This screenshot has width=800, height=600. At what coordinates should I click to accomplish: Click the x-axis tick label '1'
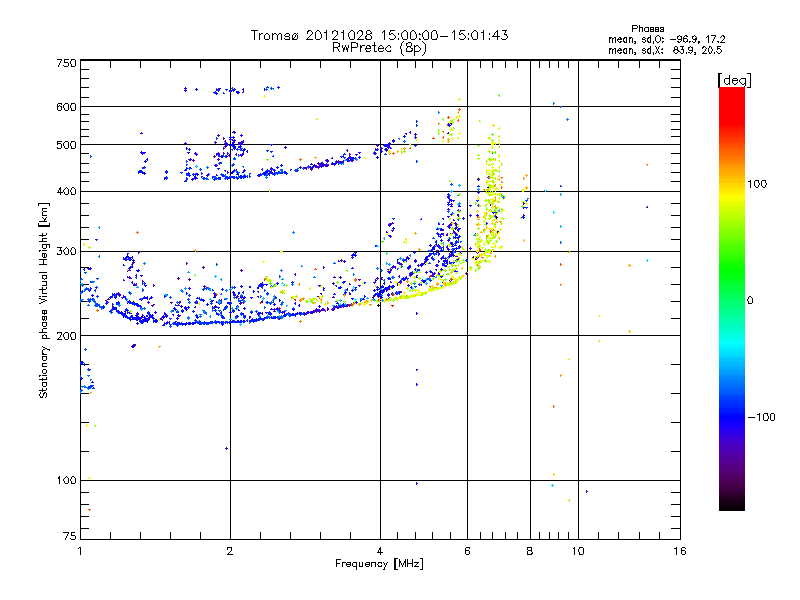click(80, 551)
